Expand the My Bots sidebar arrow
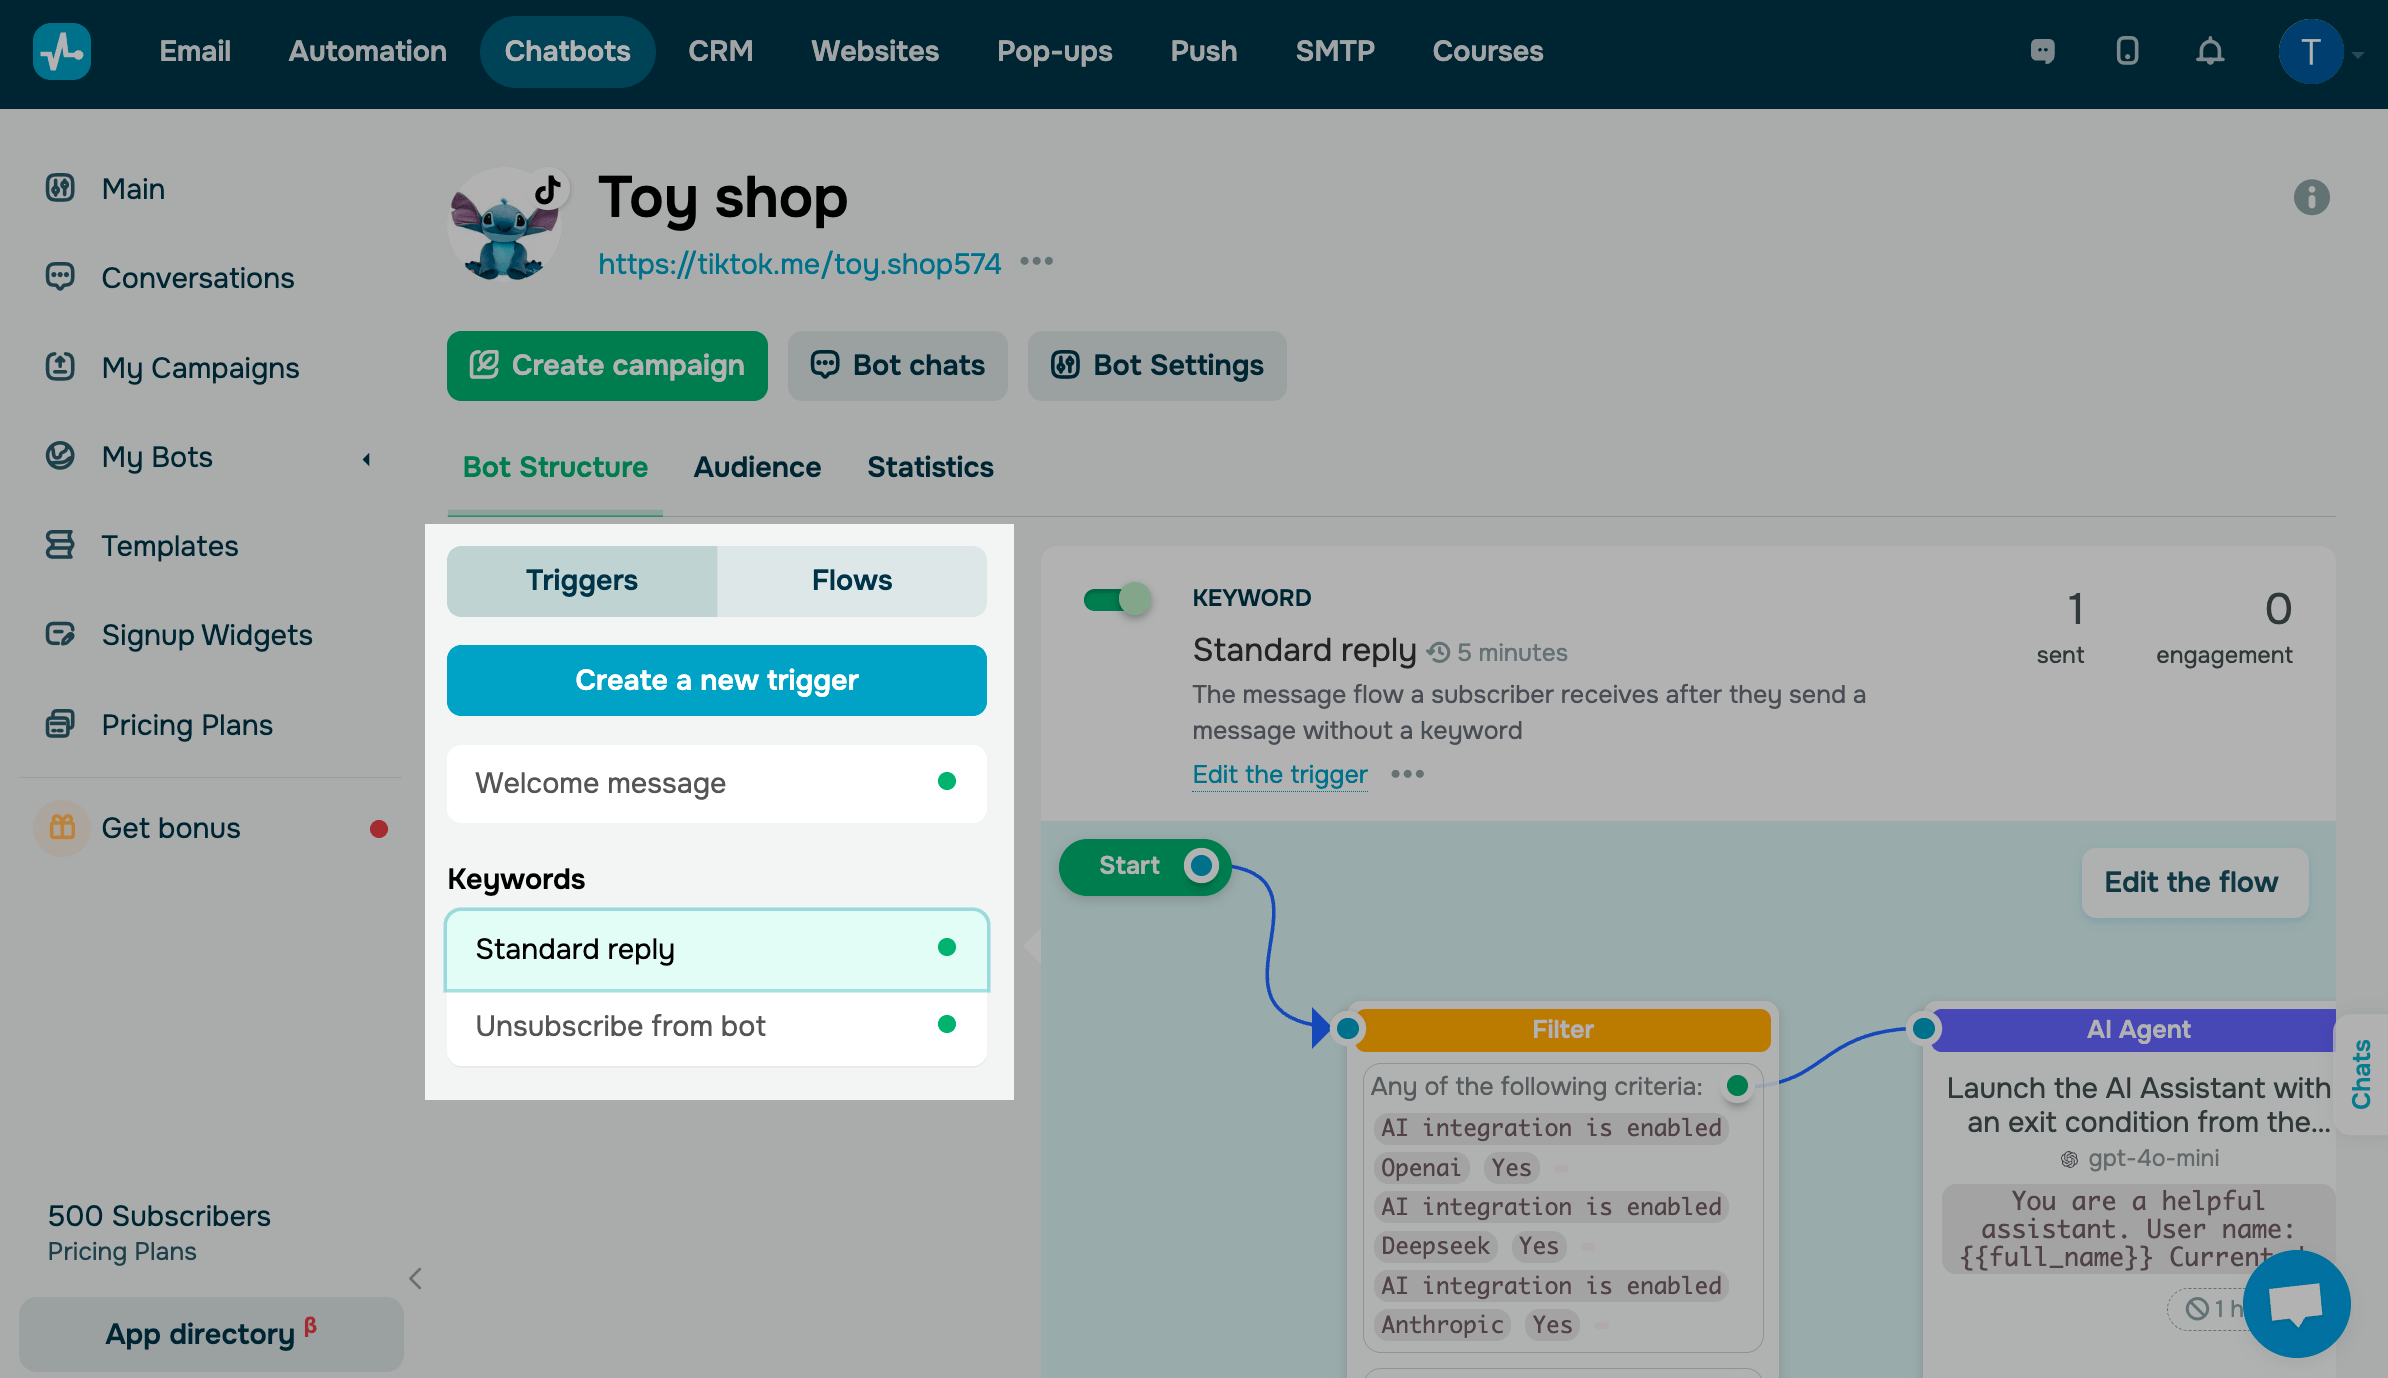Viewport: 2388px width, 1378px height. pyautogui.click(x=367, y=459)
